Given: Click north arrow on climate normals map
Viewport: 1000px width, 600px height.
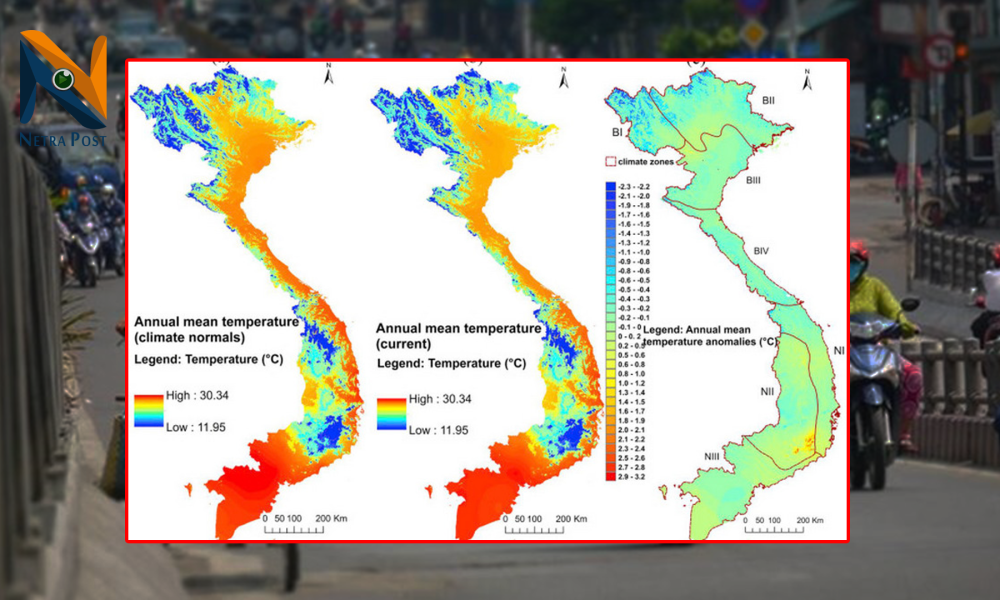Looking at the screenshot, I should click(x=328, y=73).
